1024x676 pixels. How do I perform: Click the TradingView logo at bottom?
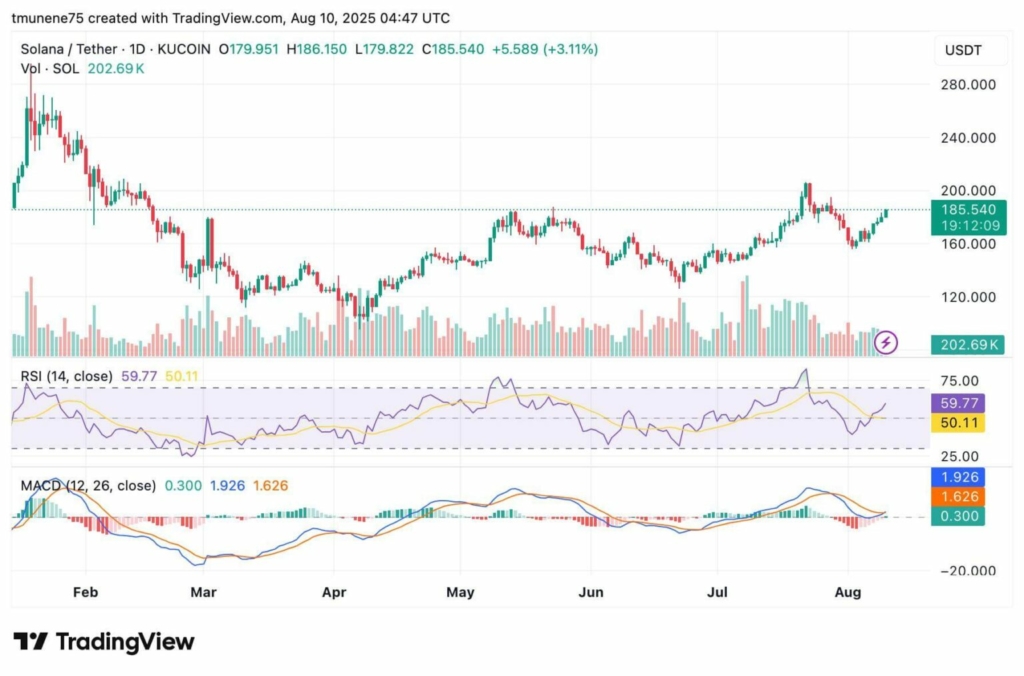coord(104,641)
